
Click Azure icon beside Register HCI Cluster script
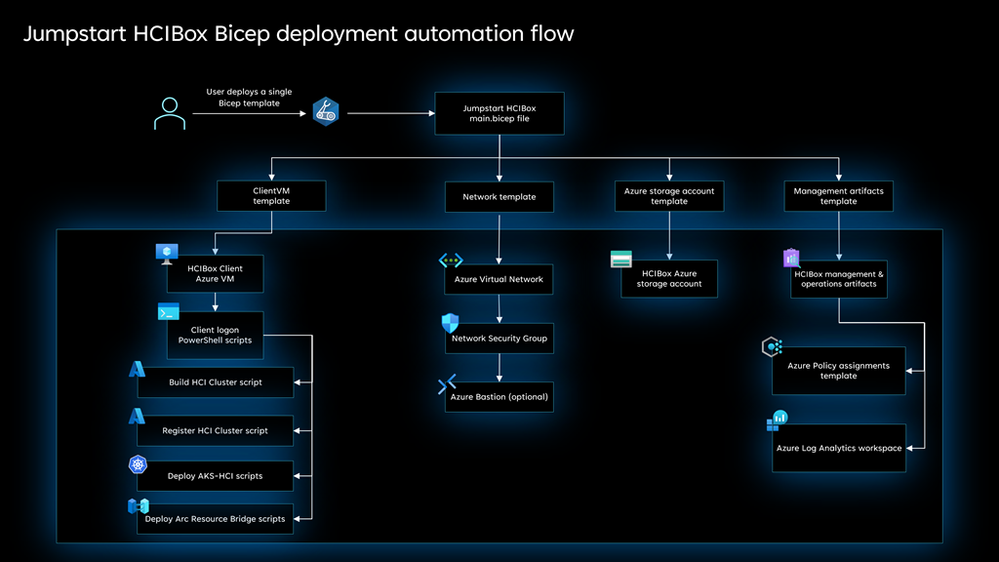click(137, 416)
